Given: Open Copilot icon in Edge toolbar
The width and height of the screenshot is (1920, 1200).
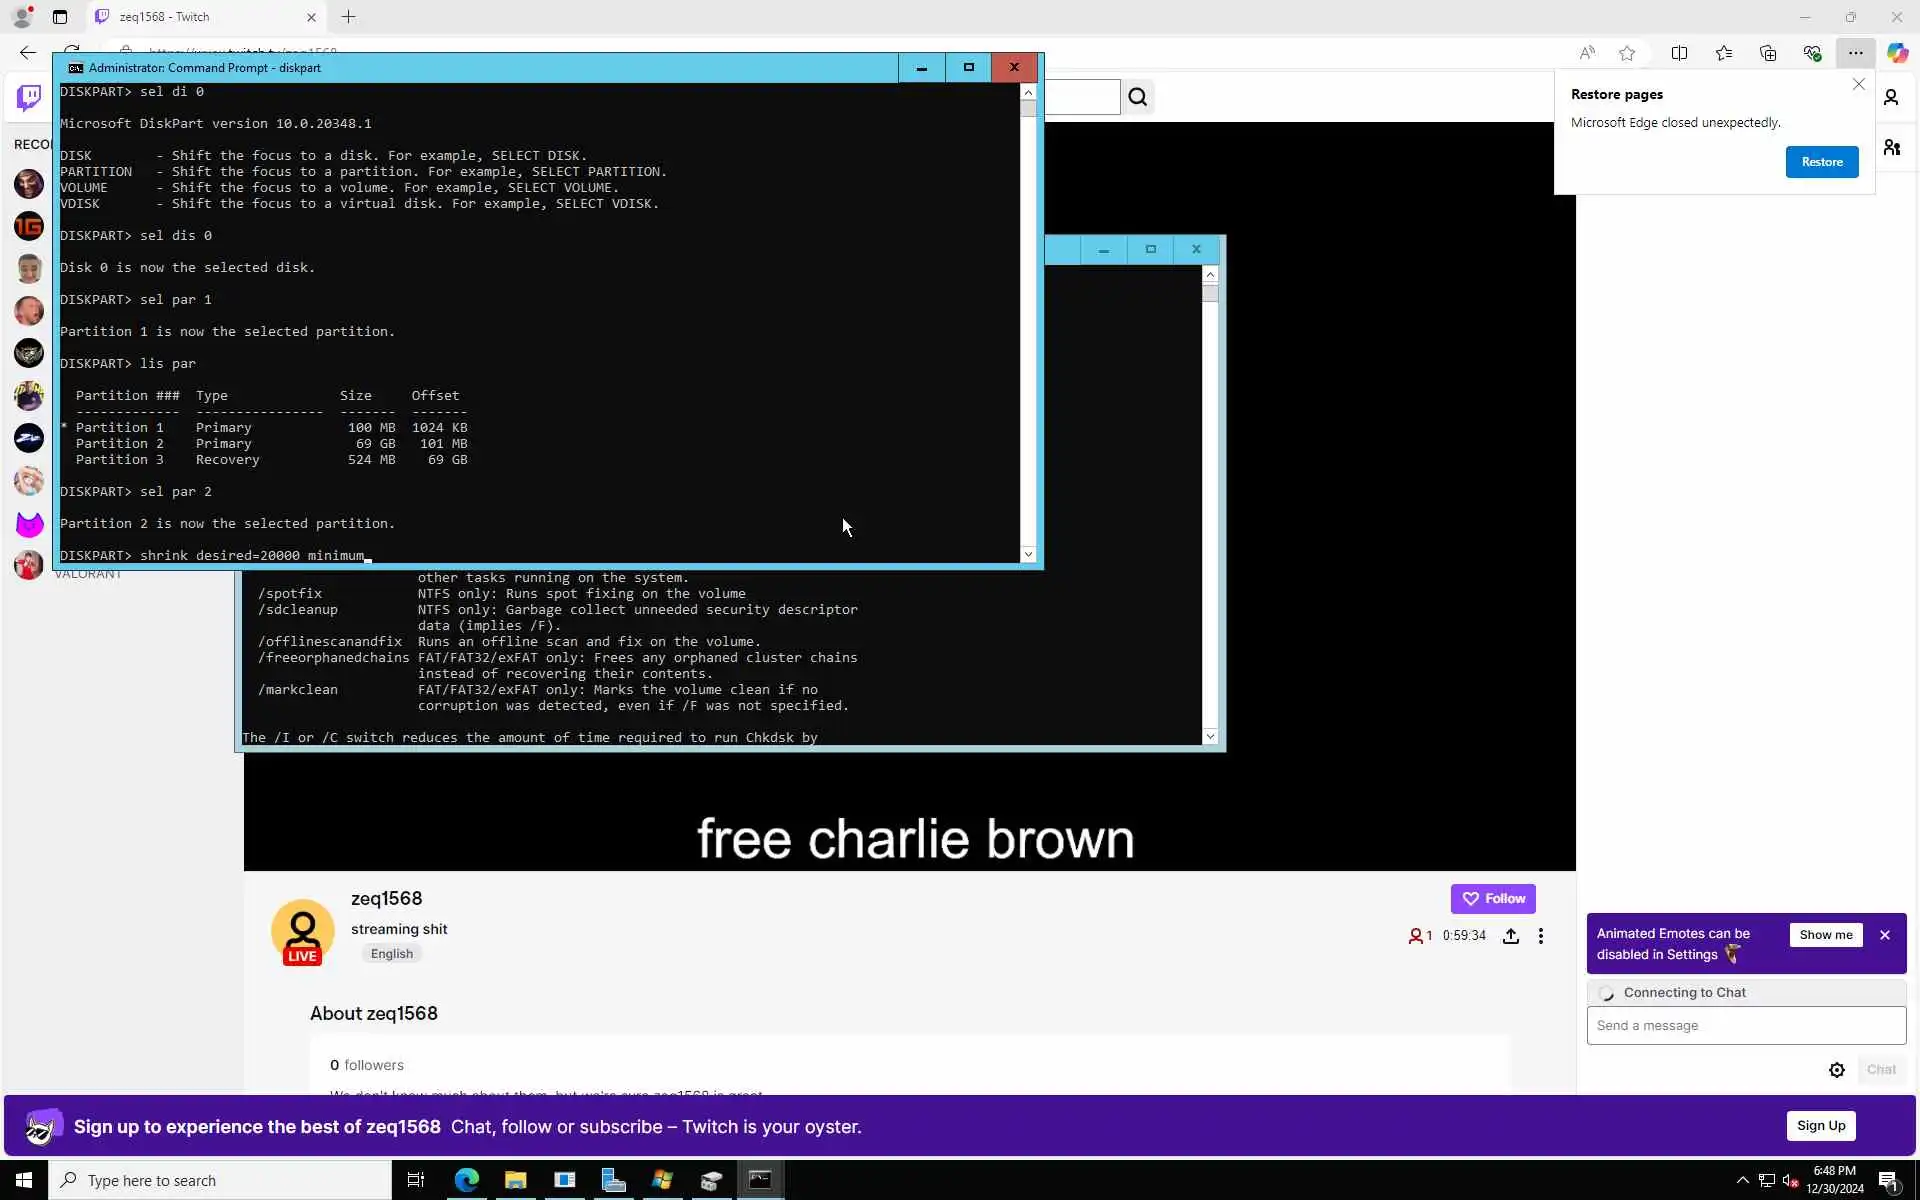Looking at the screenshot, I should click(x=1897, y=53).
